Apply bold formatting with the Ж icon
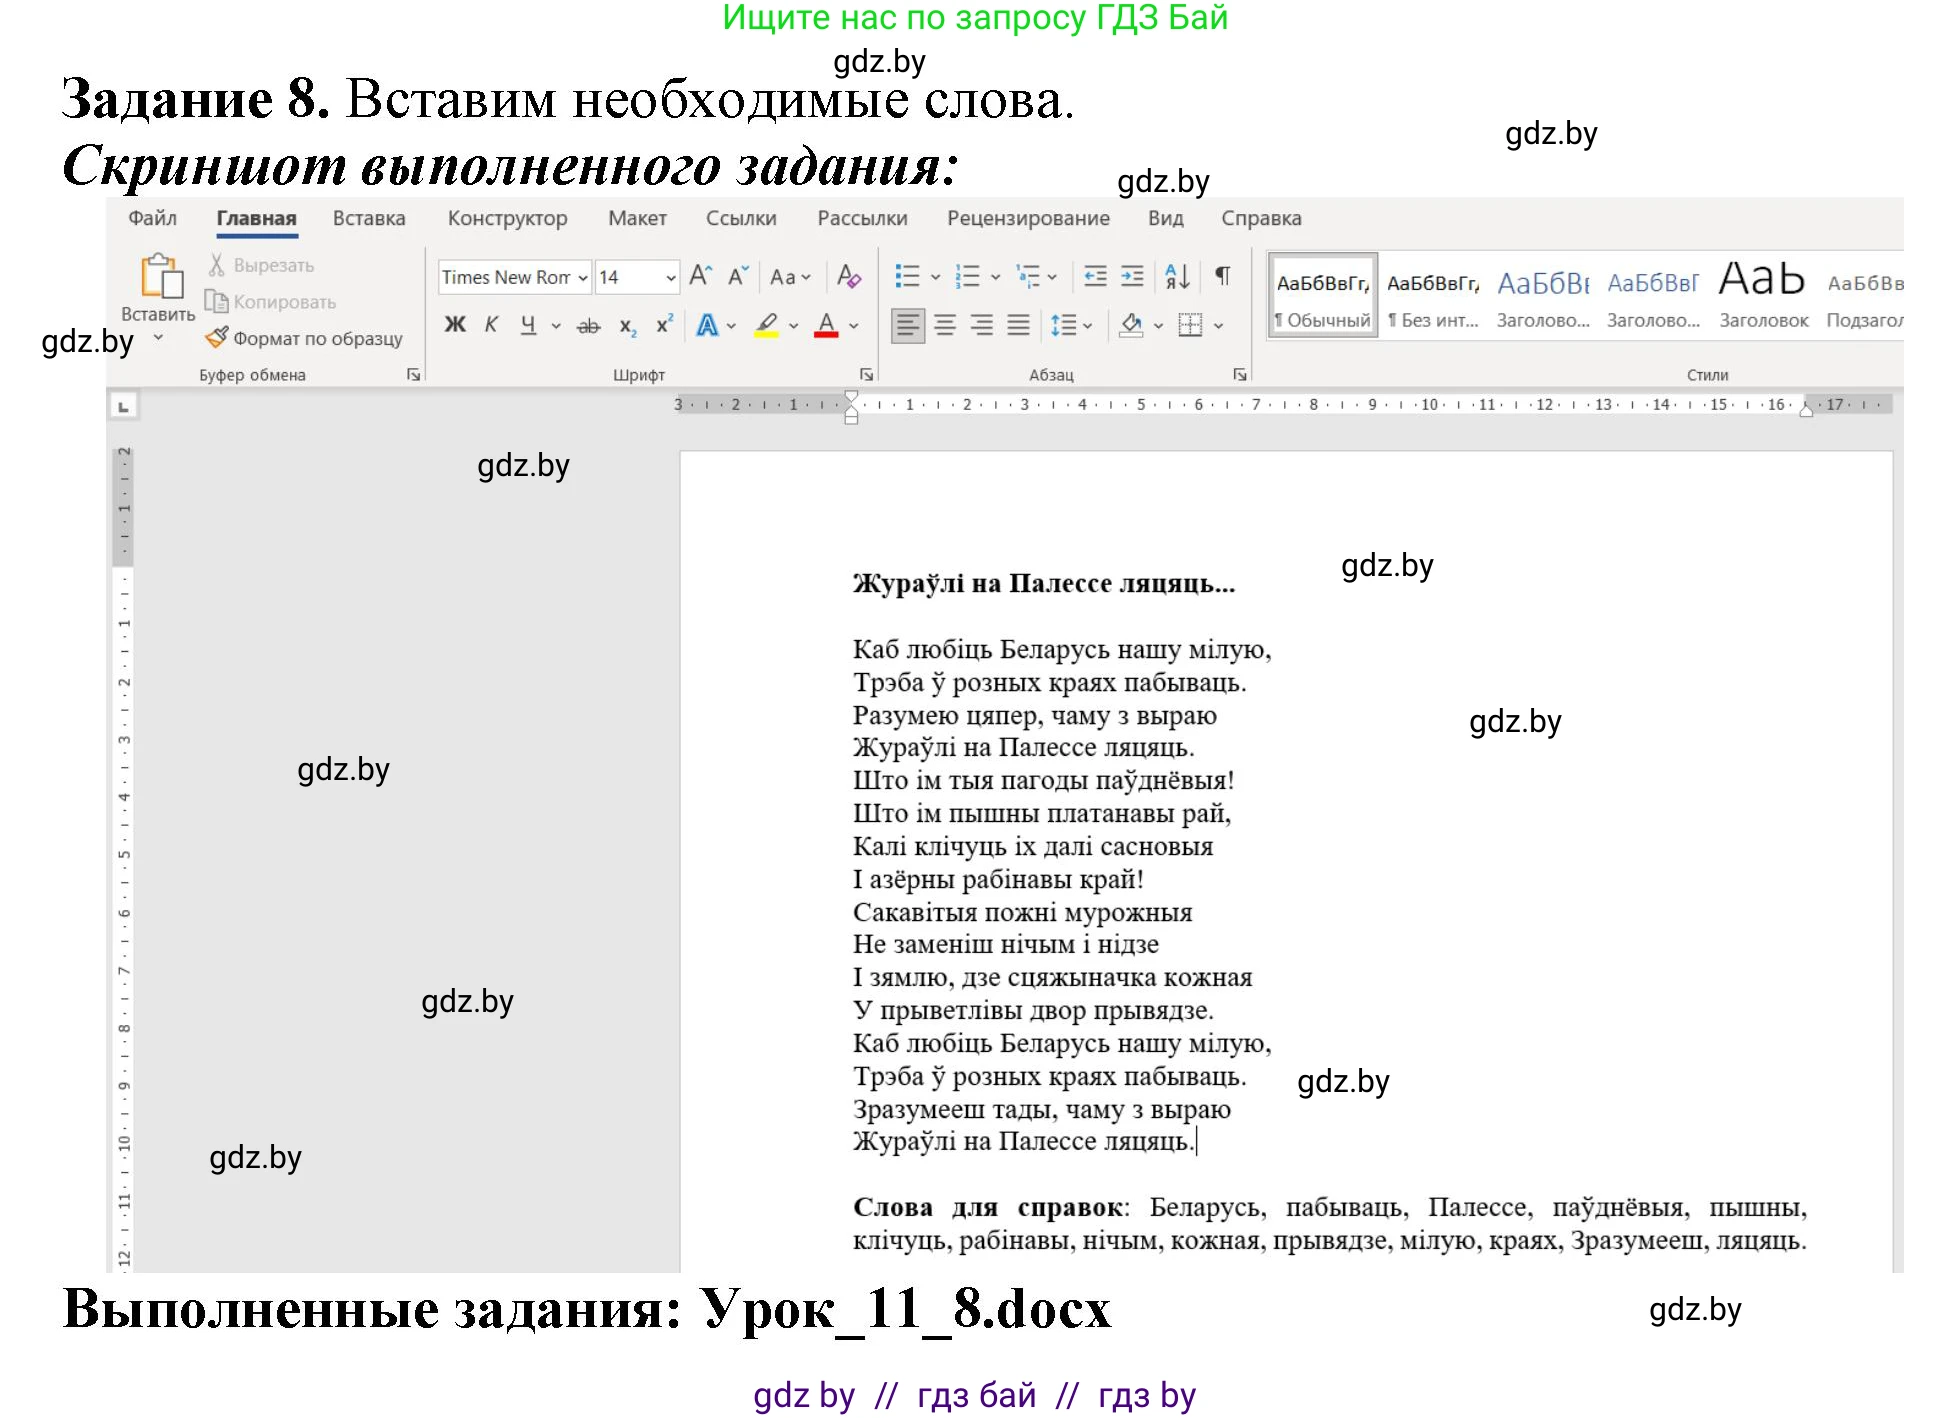The height and width of the screenshot is (1418, 1953). [455, 325]
